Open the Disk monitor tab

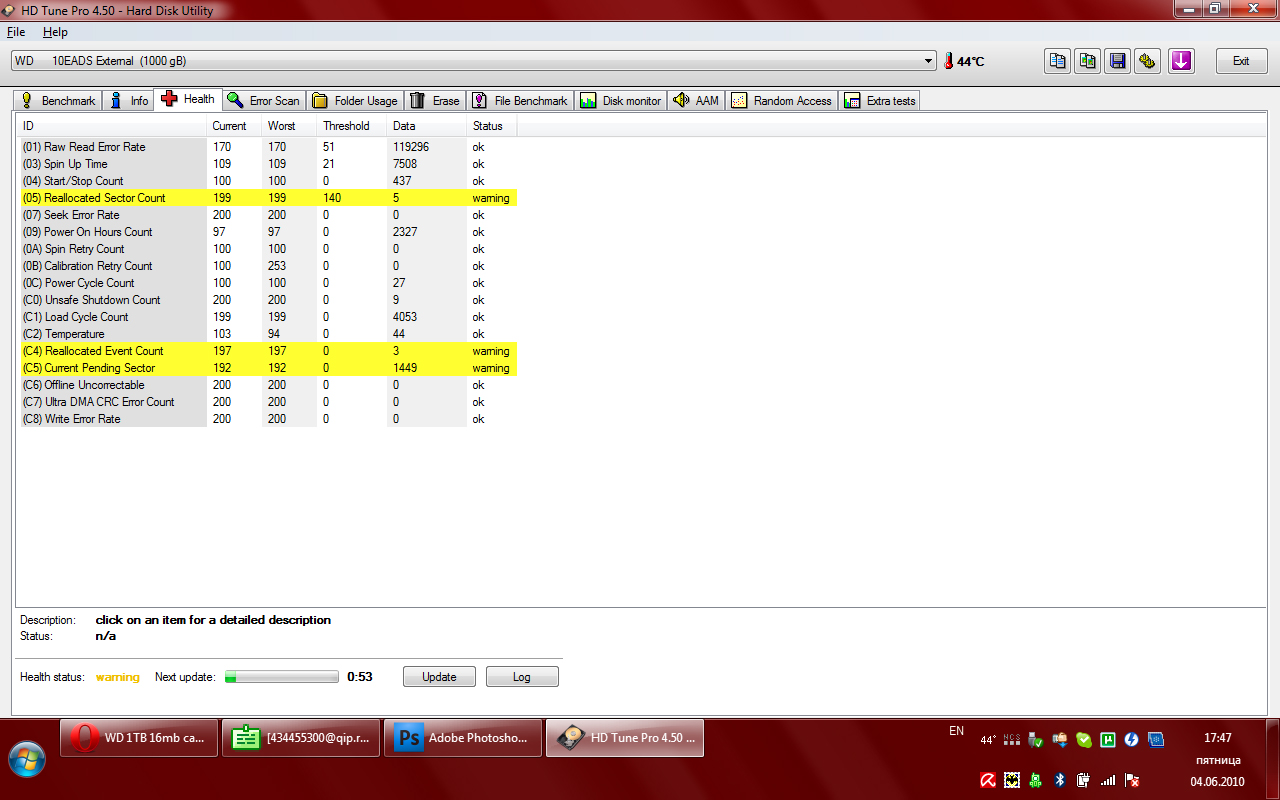coord(621,100)
